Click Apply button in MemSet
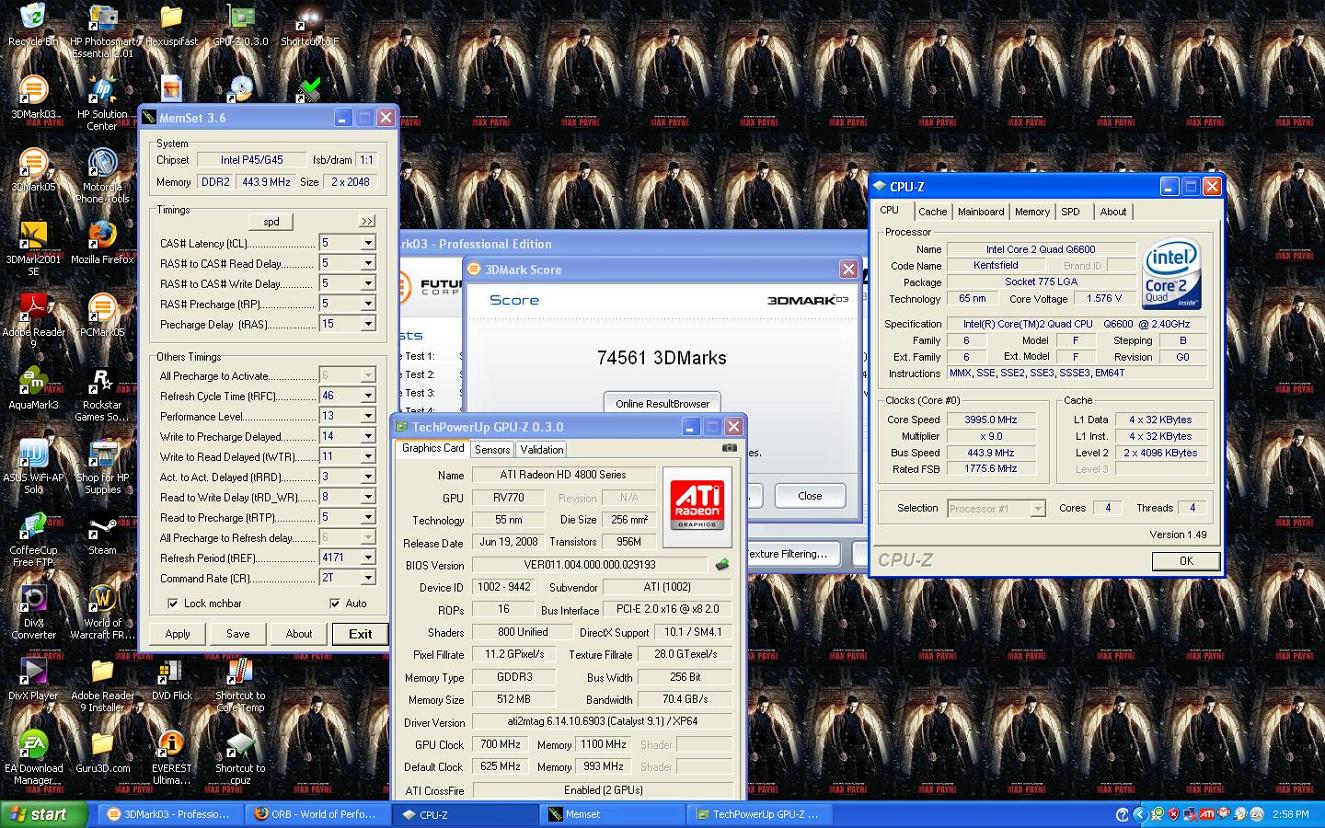 click(x=177, y=634)
